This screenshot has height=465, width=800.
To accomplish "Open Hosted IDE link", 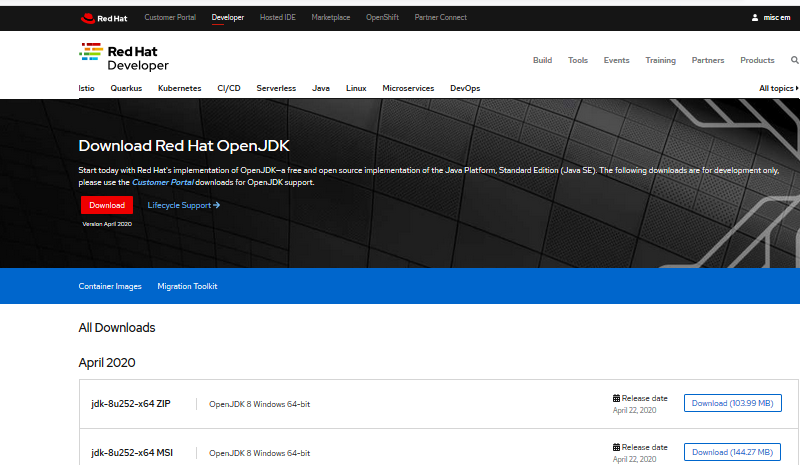I will tap(278, 17).
